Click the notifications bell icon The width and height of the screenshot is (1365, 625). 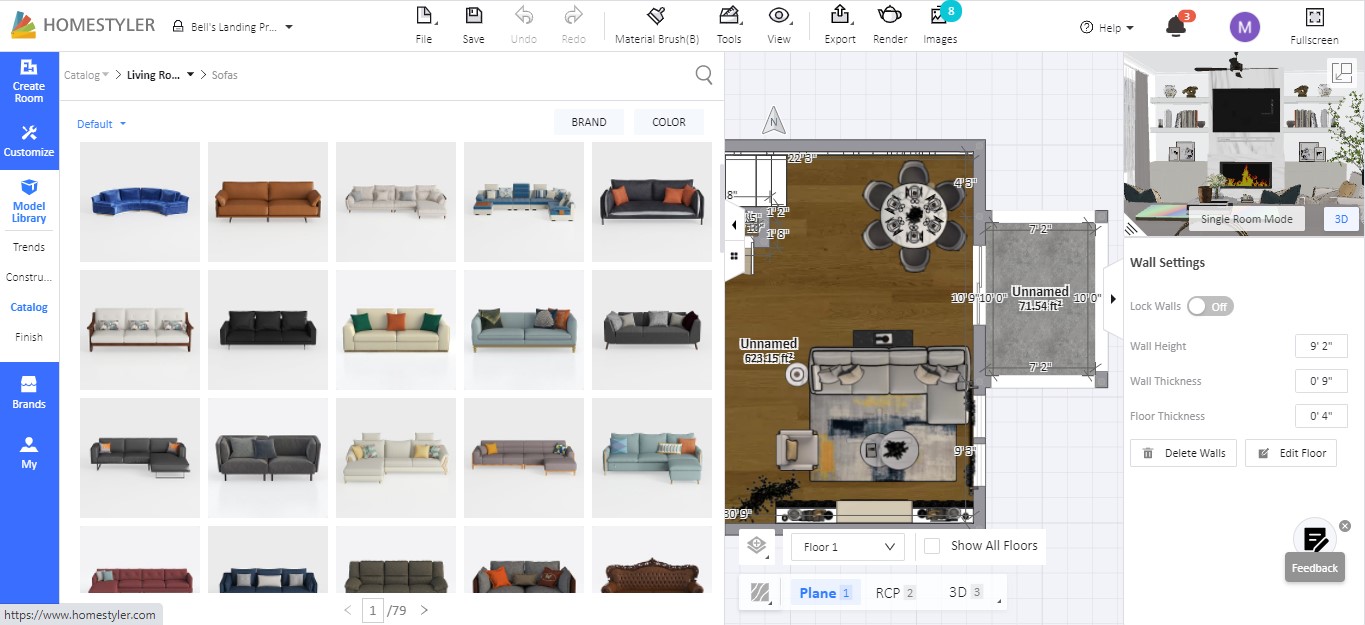(1176, 27)
